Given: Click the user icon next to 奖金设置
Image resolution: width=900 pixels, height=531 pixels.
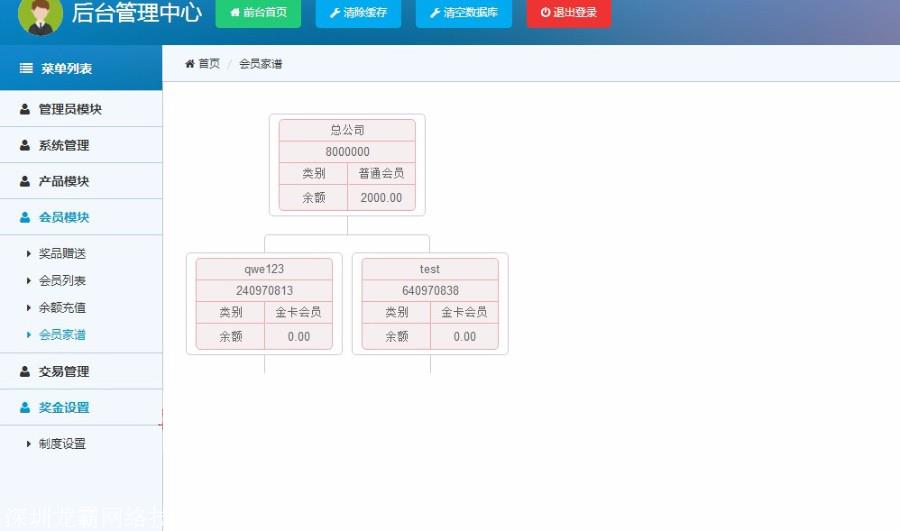Looking at the screenshot, I should coord(25,408).
